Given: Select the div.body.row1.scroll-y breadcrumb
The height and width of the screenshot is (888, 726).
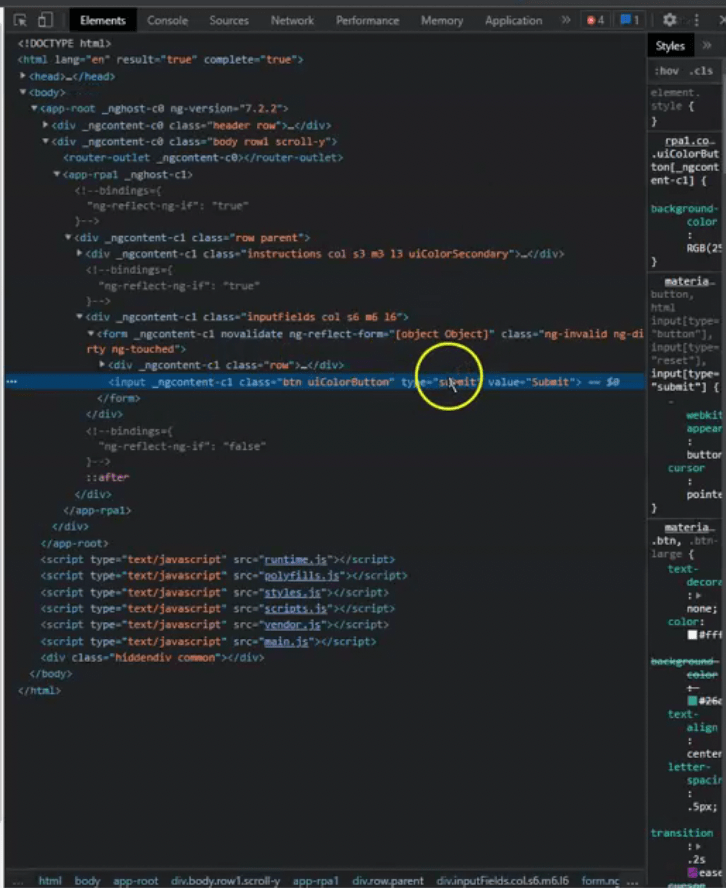Looking at the screenshot, I should pyautogui.click(x=225, y=881).
